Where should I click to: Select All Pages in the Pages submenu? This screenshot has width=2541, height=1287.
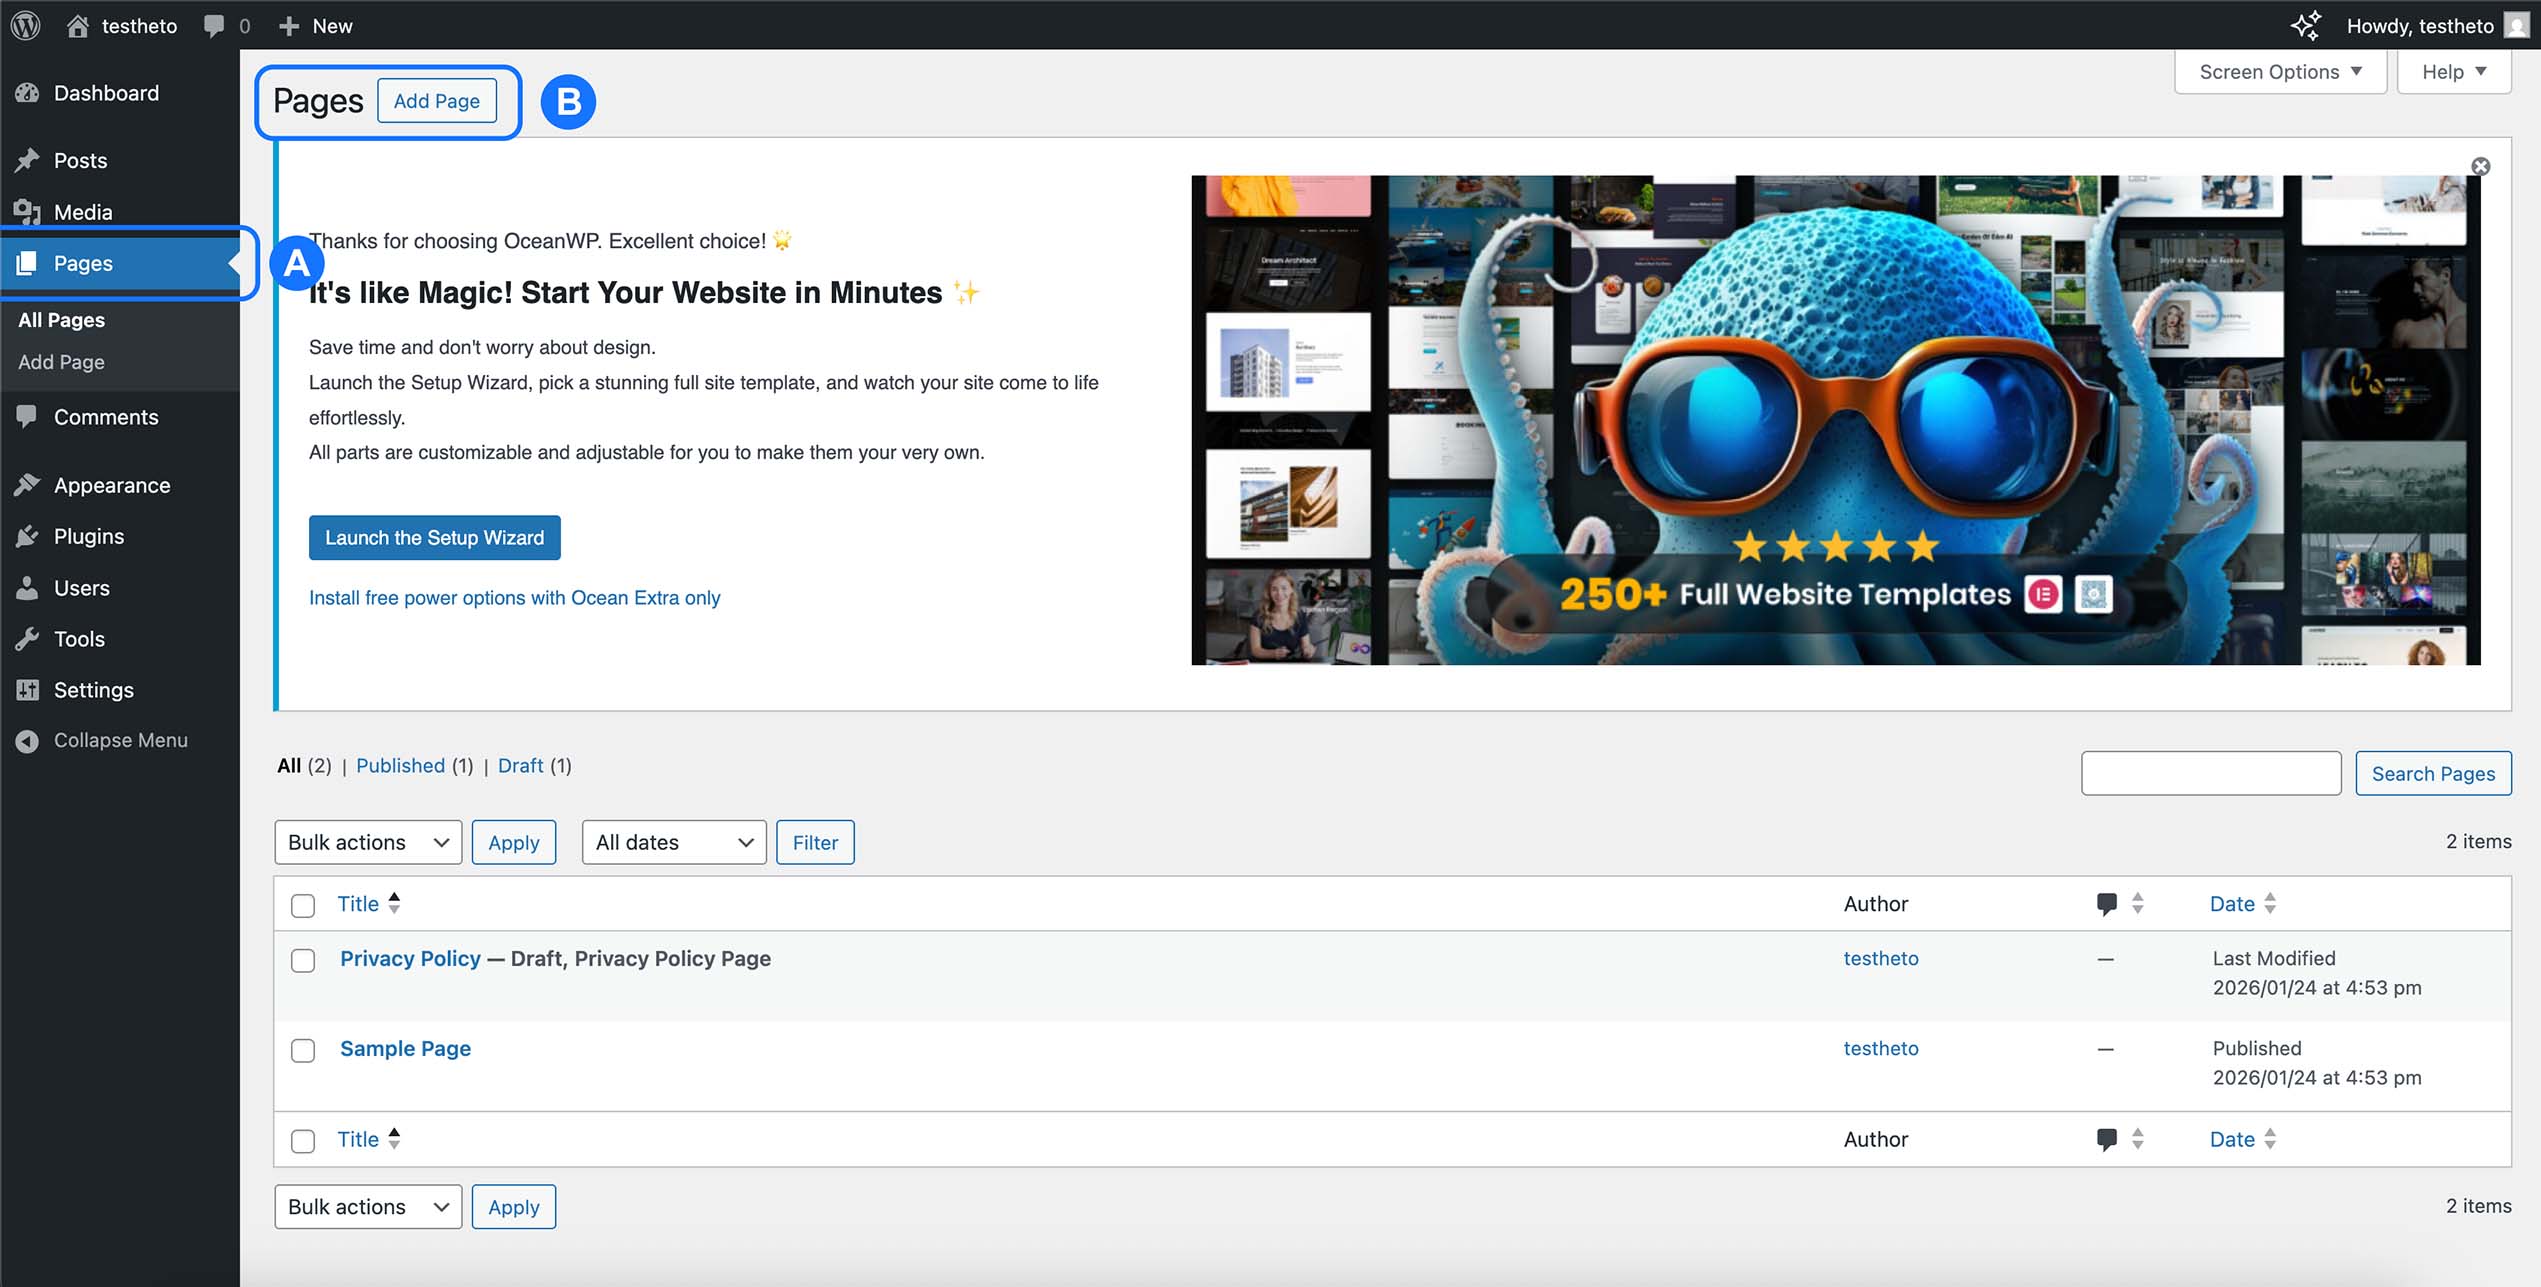[x=60, y=319]
